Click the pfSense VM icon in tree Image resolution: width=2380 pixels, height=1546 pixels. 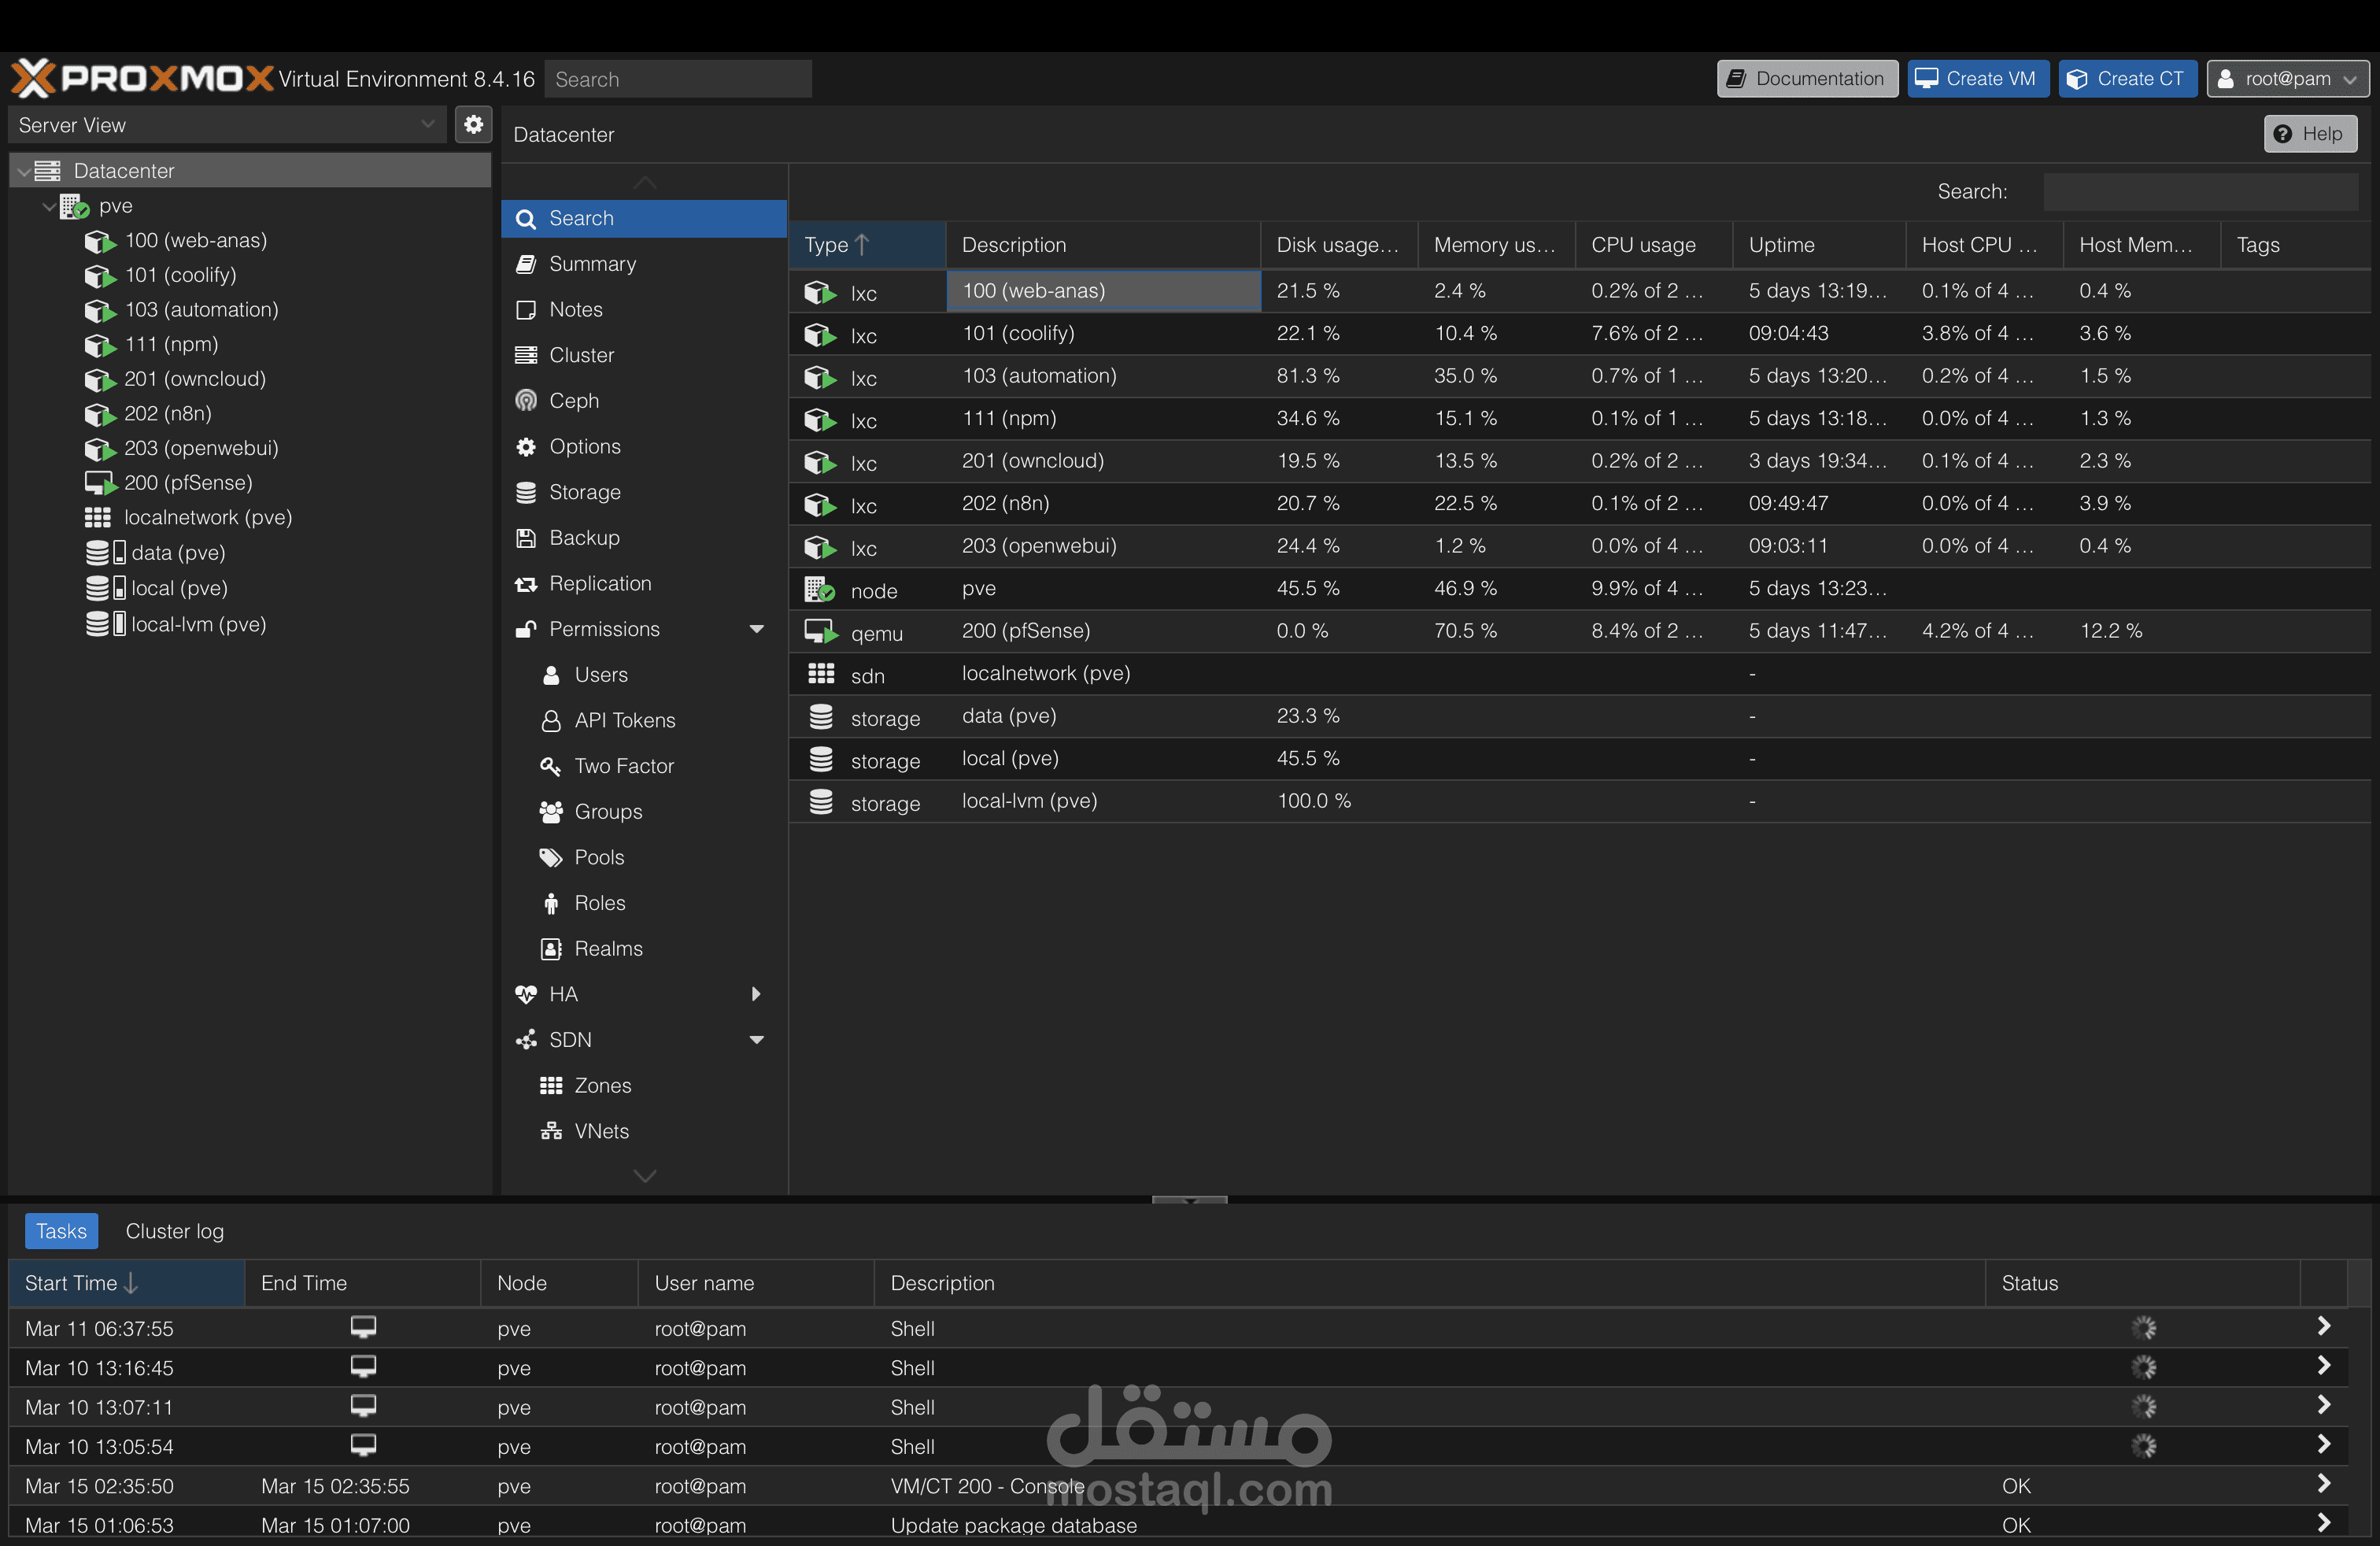tap(100, 483)
